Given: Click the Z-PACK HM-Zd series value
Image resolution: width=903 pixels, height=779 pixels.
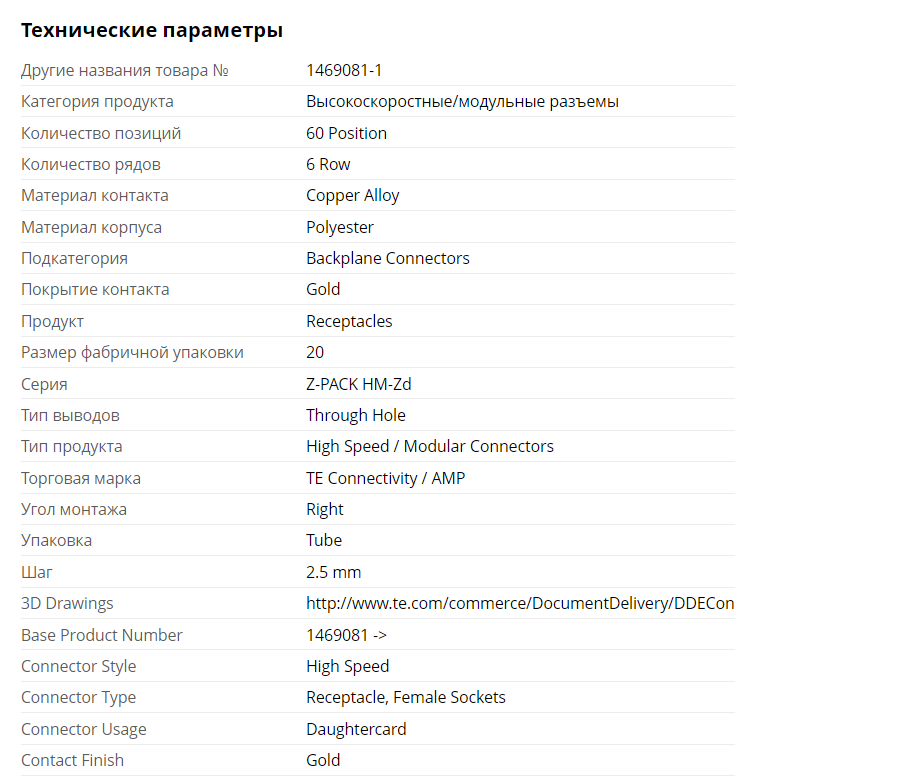Looking at the screenshot, I should tap(360, 384).
